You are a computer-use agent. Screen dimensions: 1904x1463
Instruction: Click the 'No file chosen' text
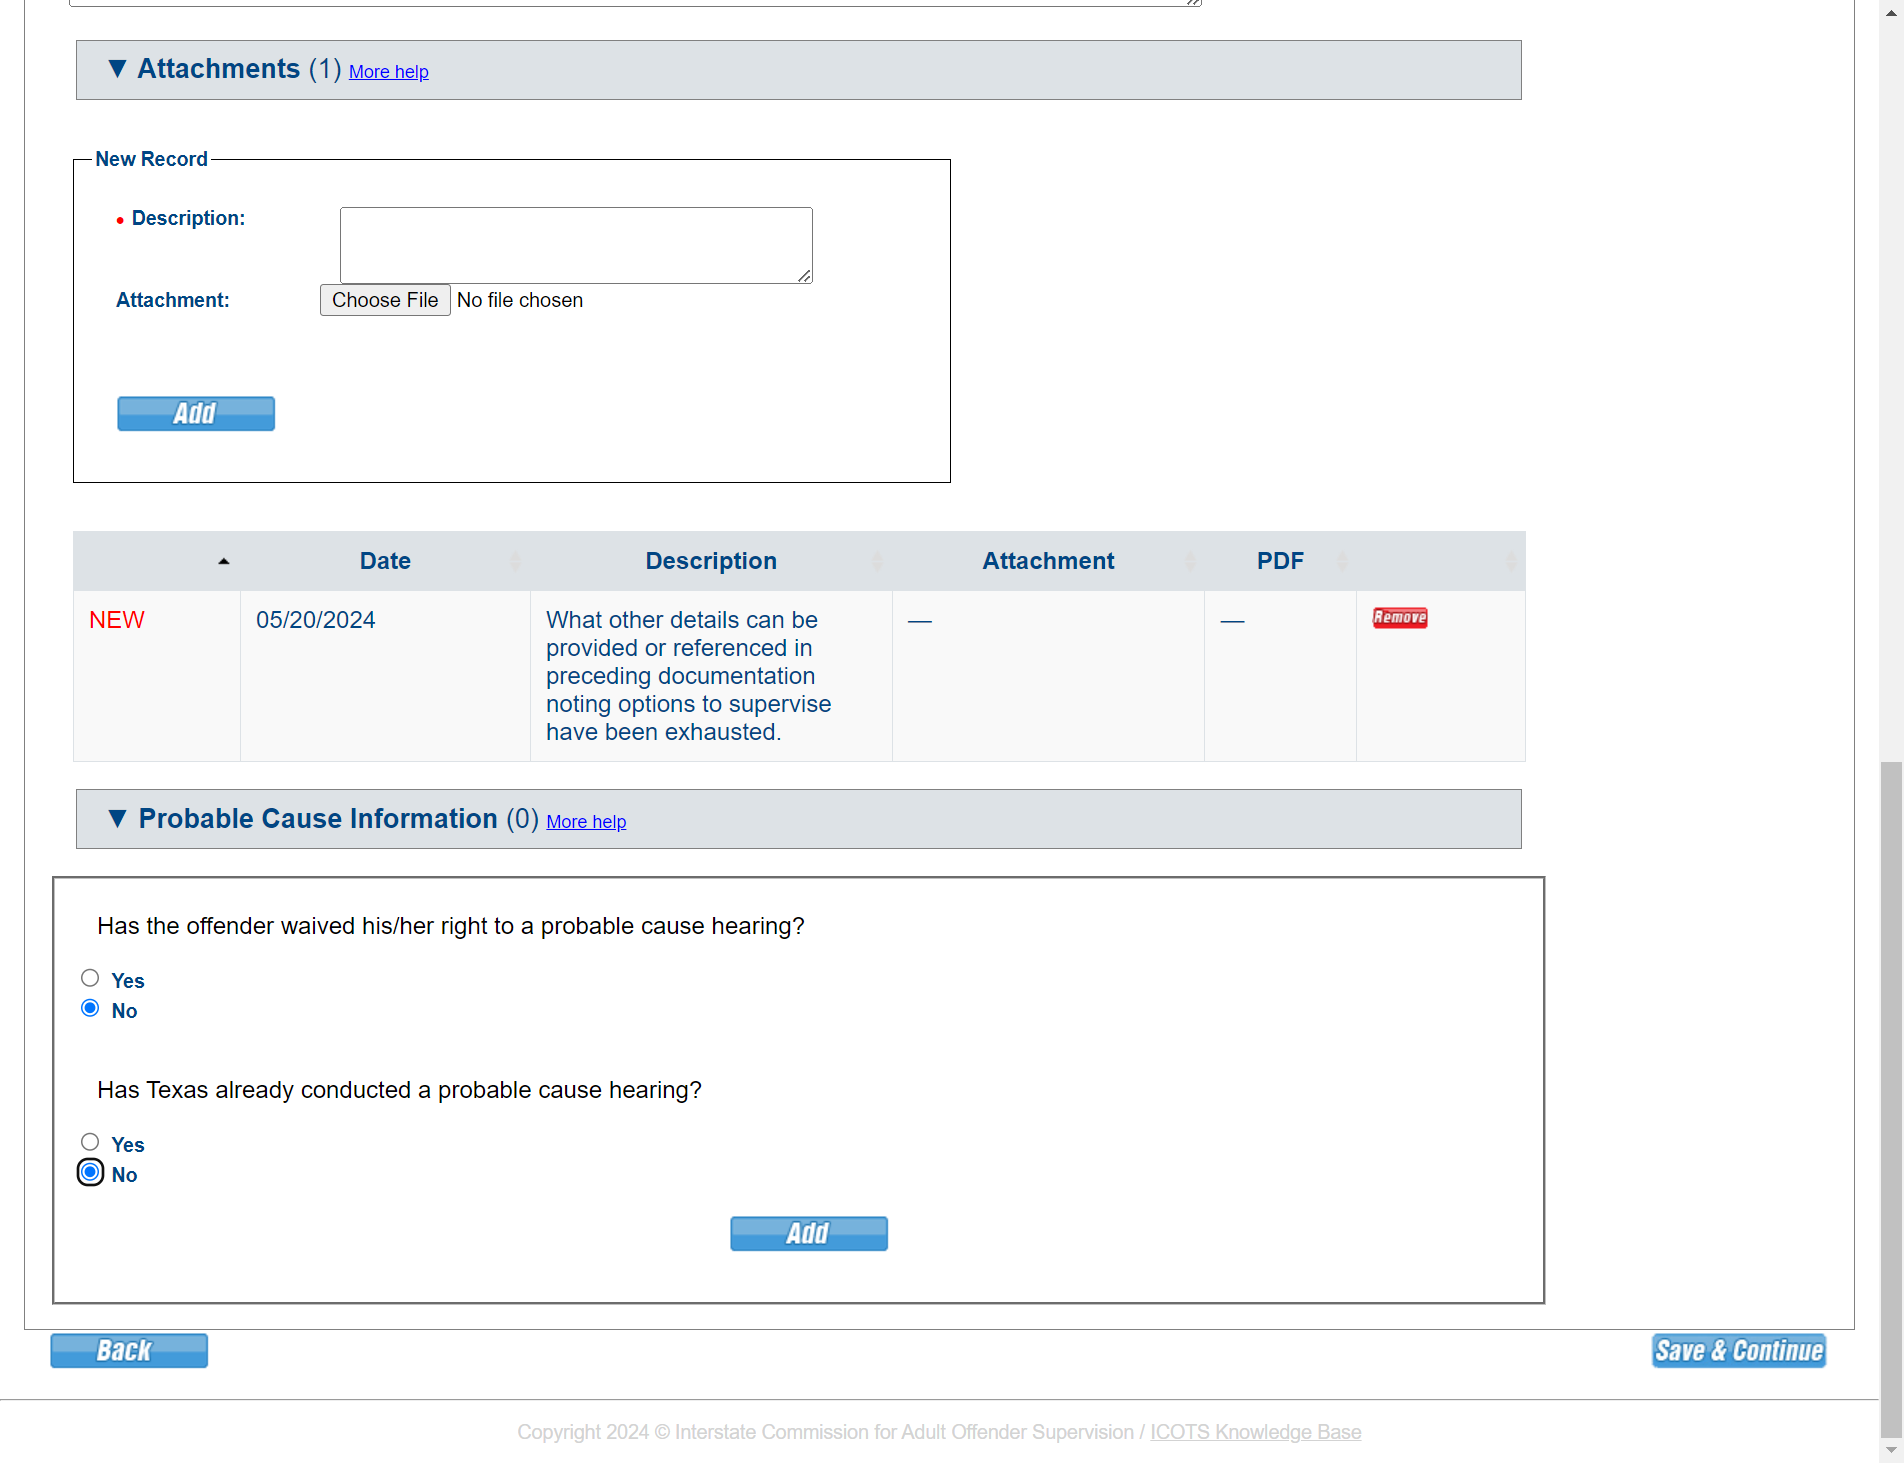pos(520,300)
